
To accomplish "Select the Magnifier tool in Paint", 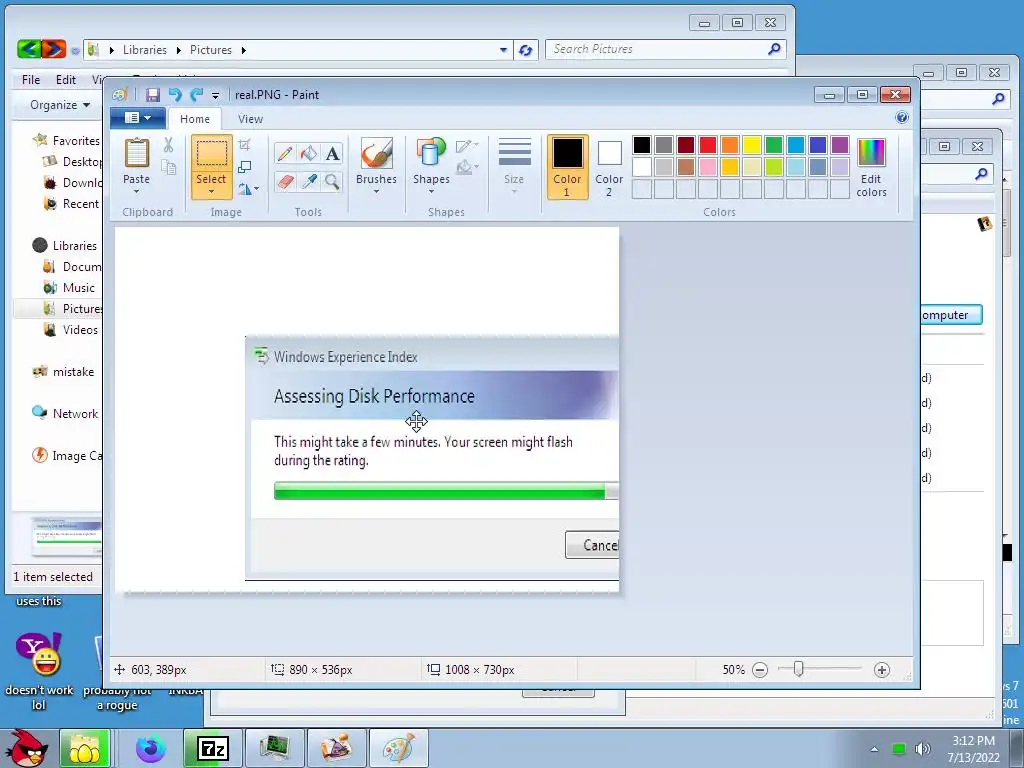I will 332,181.
